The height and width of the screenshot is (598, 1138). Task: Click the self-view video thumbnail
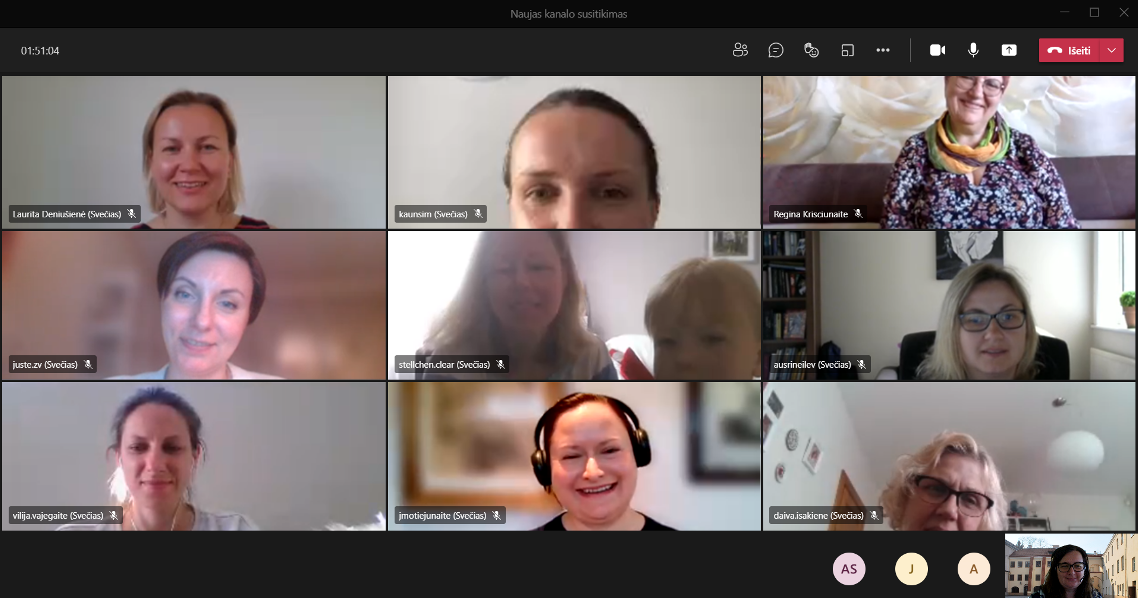pos(1071,565)
